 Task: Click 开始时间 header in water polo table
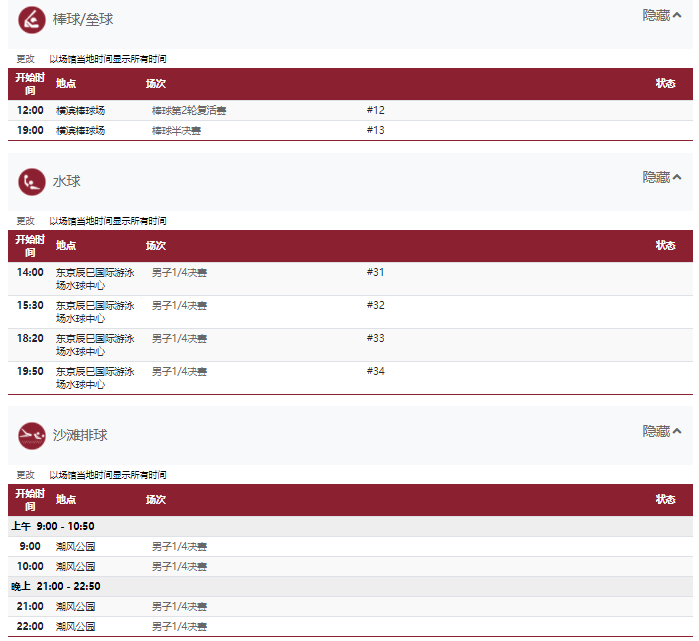click(x=30, y=246)
